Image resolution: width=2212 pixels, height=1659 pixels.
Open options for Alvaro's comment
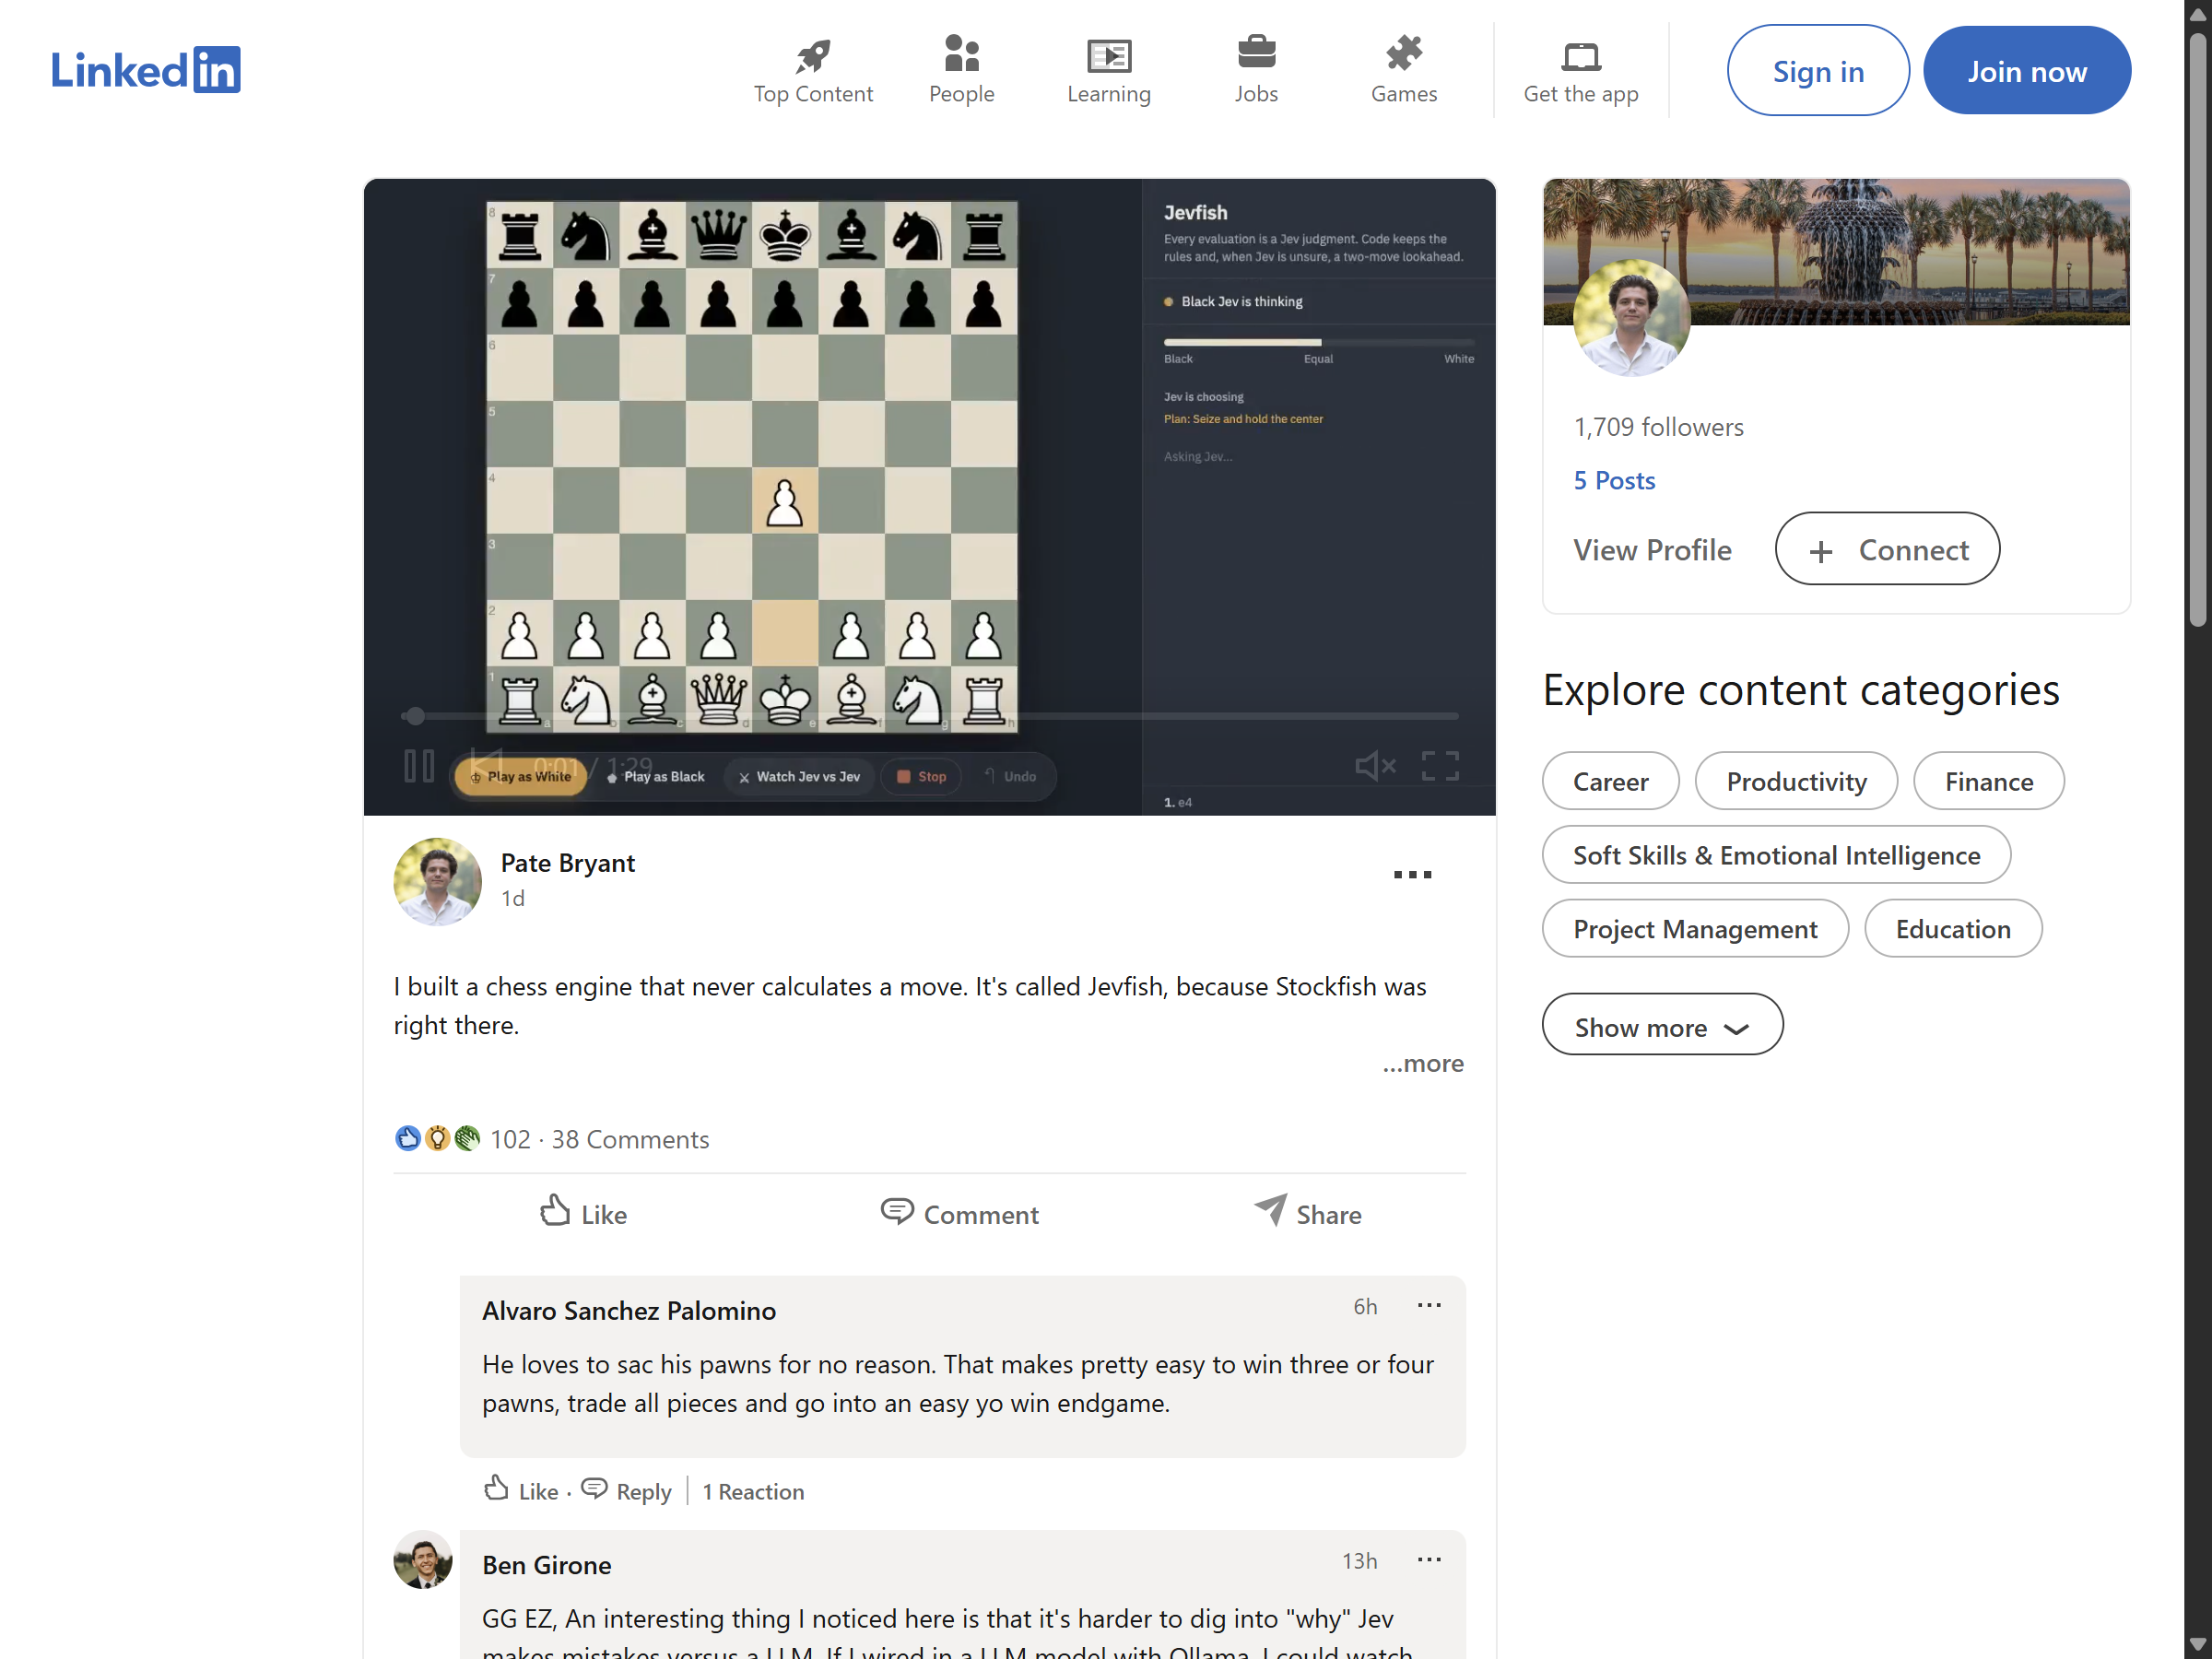click(x=1429, y=1305)
